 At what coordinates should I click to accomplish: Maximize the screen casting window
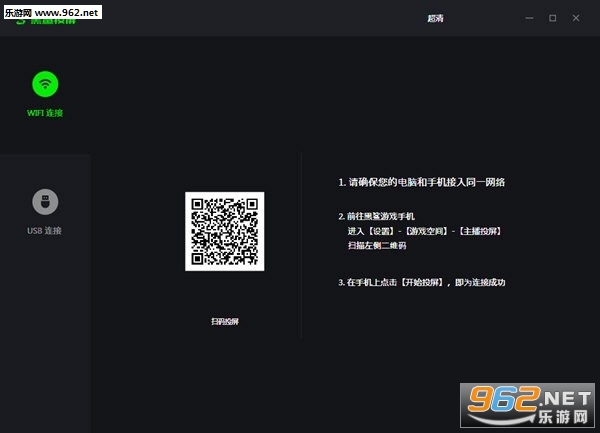click(553, 18)
